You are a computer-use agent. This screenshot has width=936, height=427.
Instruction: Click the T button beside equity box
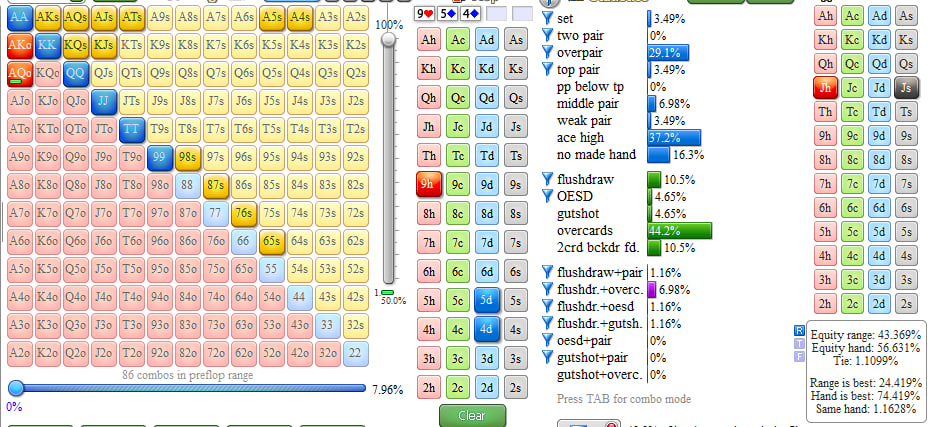click(x=798, y=343)
